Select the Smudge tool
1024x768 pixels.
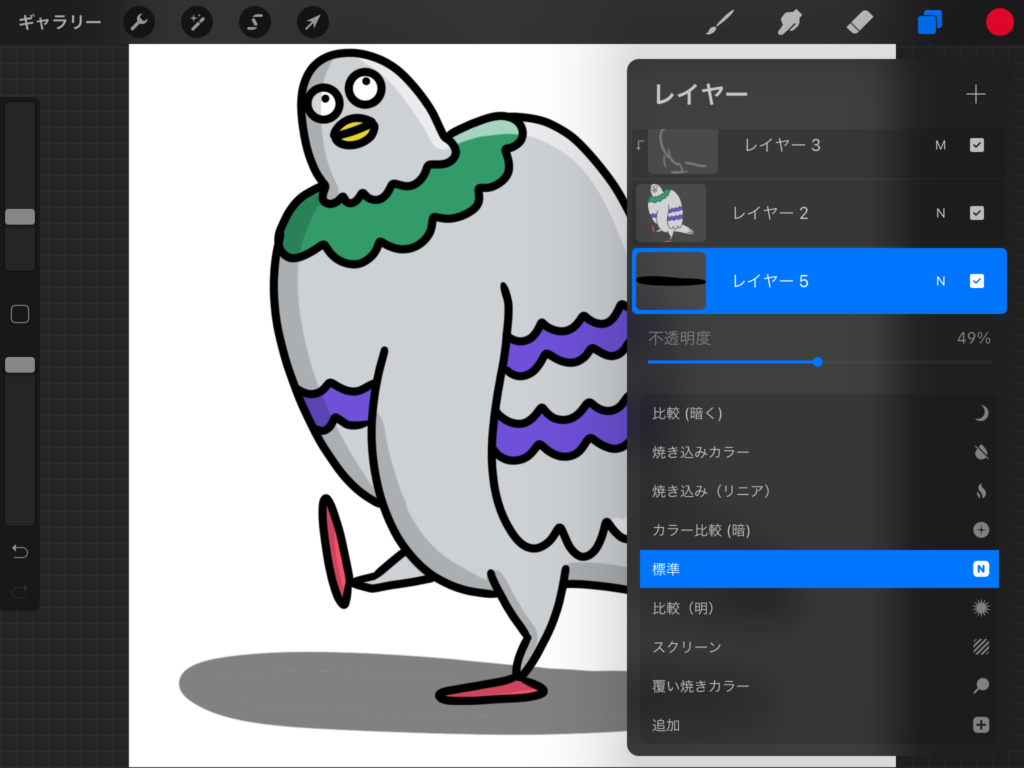coord(789,21)
